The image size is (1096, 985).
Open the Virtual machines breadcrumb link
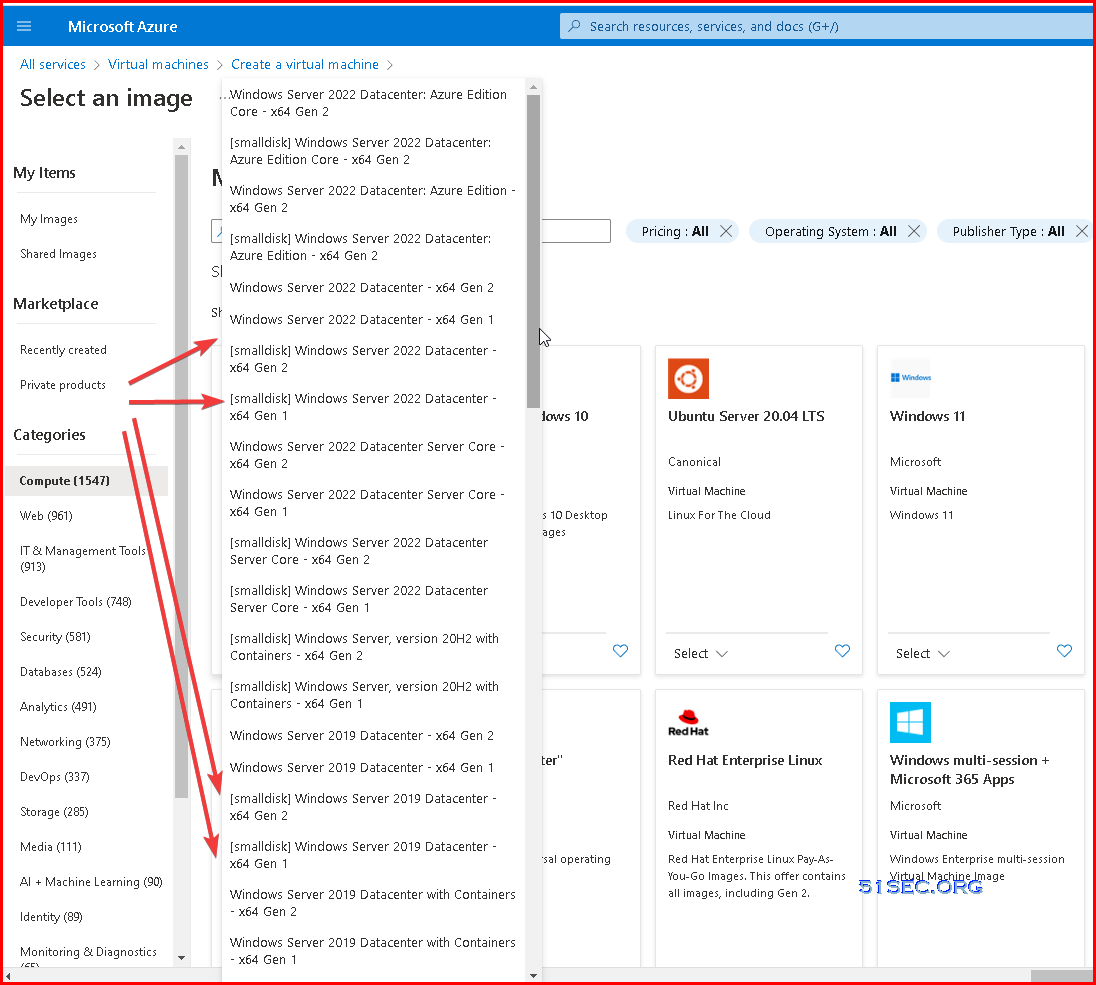click(158, 64)
